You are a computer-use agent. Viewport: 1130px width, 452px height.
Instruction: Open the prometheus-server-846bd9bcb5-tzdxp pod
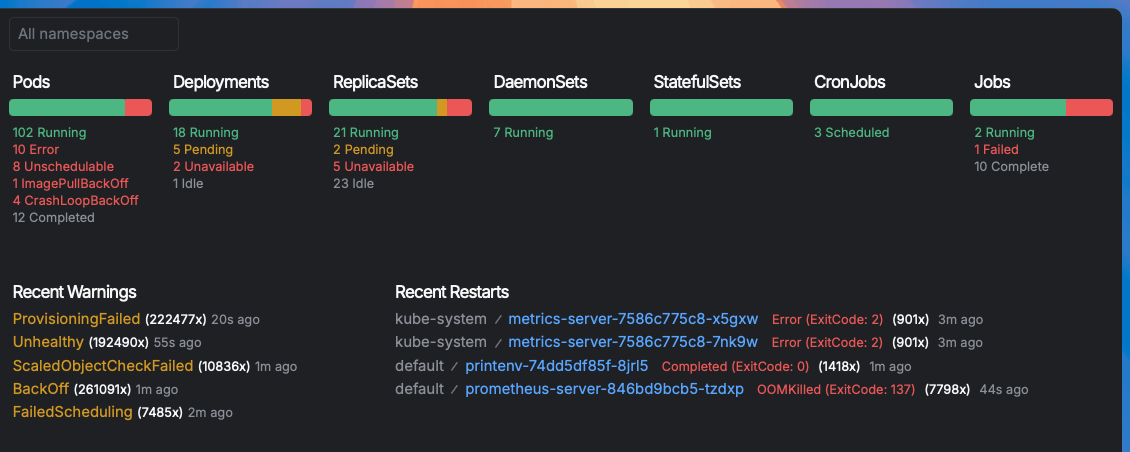pyautogui.click(x=604, y=389)
